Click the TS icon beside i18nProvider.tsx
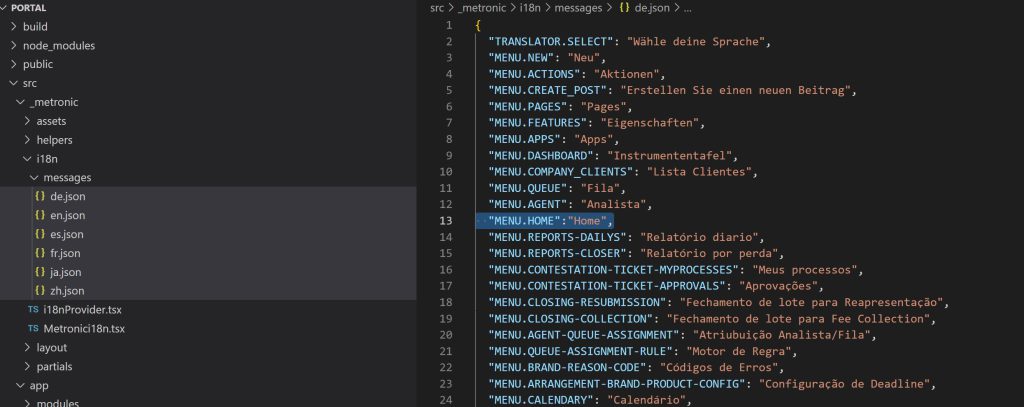This screenshot has height=407, width=1024. pos(33,310)
